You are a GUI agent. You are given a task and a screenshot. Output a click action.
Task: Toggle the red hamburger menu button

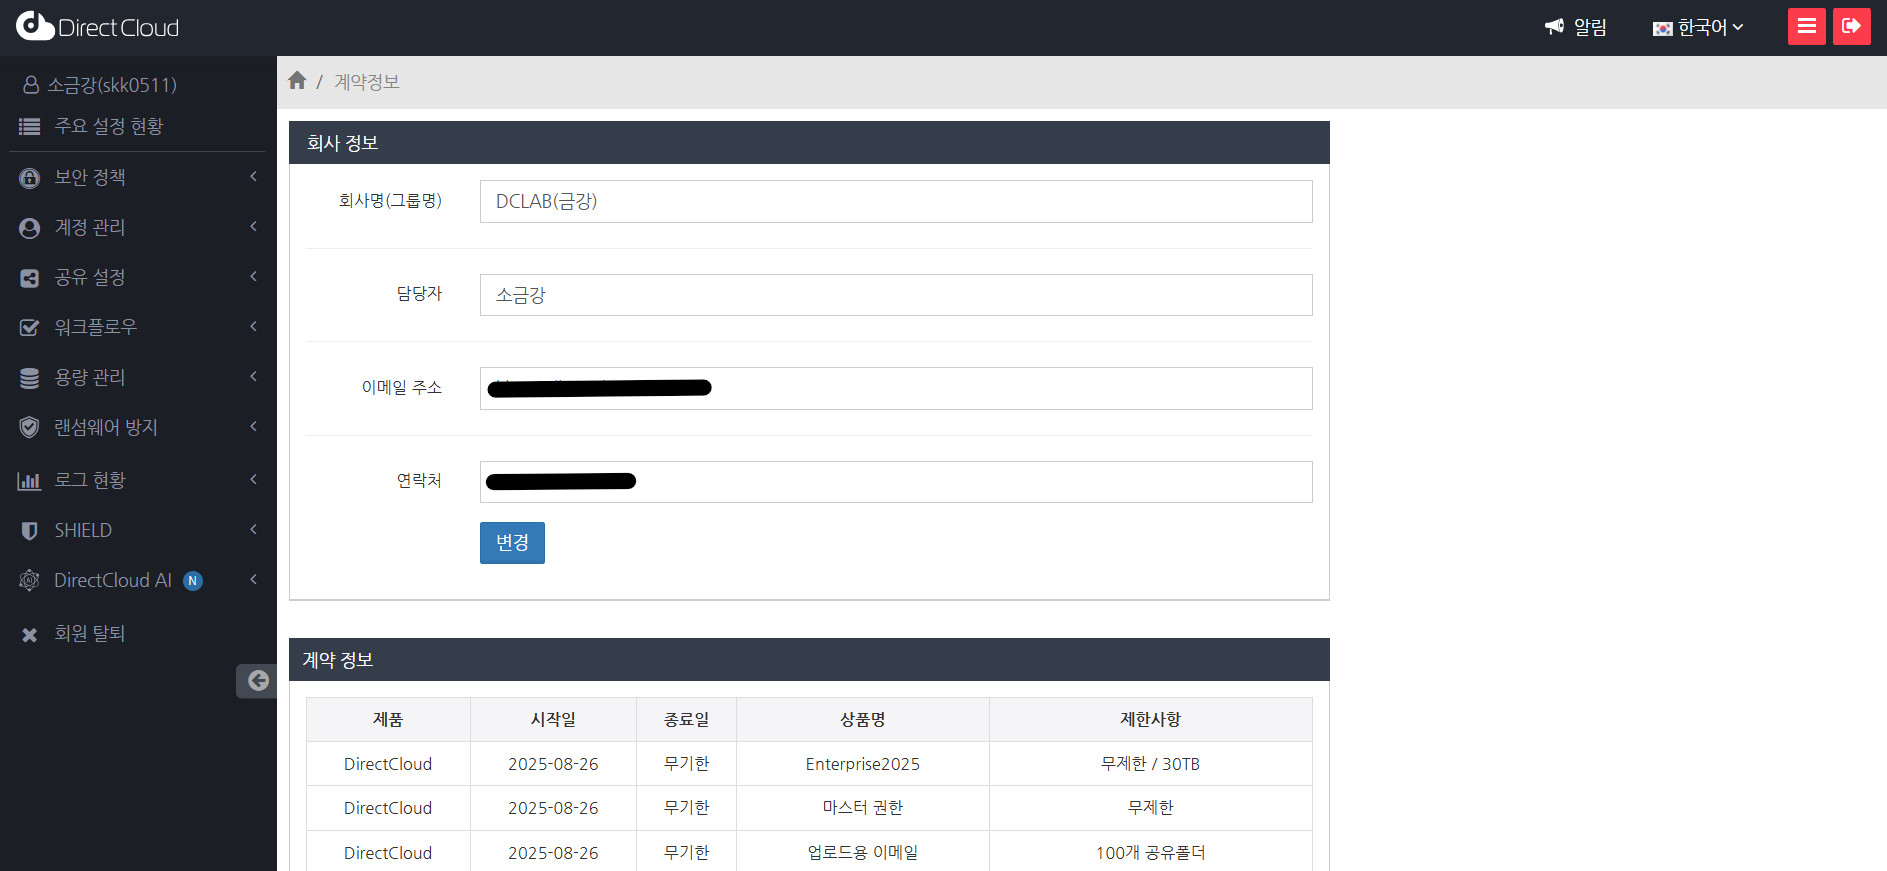(x=1806, y=27)
